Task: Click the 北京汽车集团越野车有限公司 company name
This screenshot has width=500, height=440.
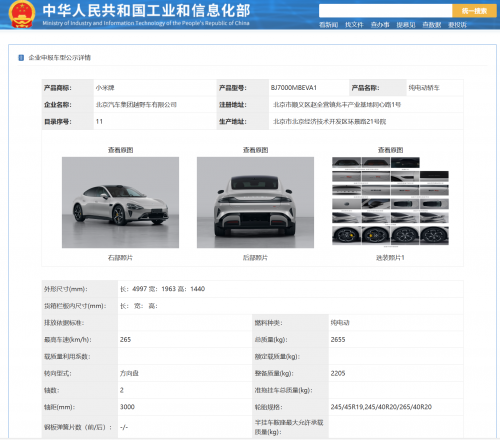Action: click(136, 105)
